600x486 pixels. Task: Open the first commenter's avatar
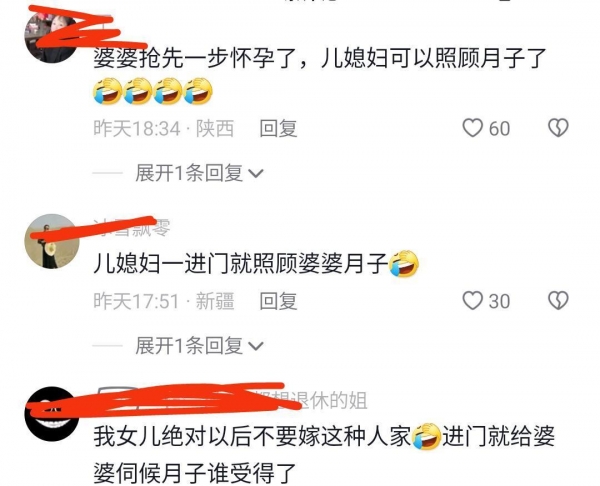[x=52, y=38]
